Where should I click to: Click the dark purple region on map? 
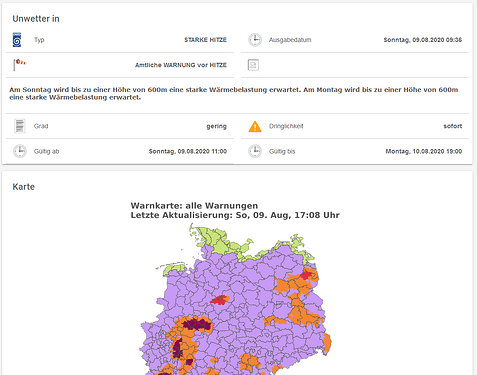point(197,325)
